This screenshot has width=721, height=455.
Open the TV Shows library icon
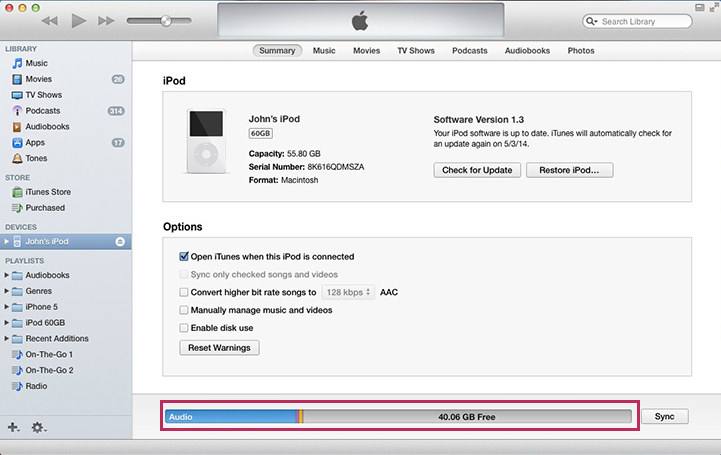click(x=17, y=95)
